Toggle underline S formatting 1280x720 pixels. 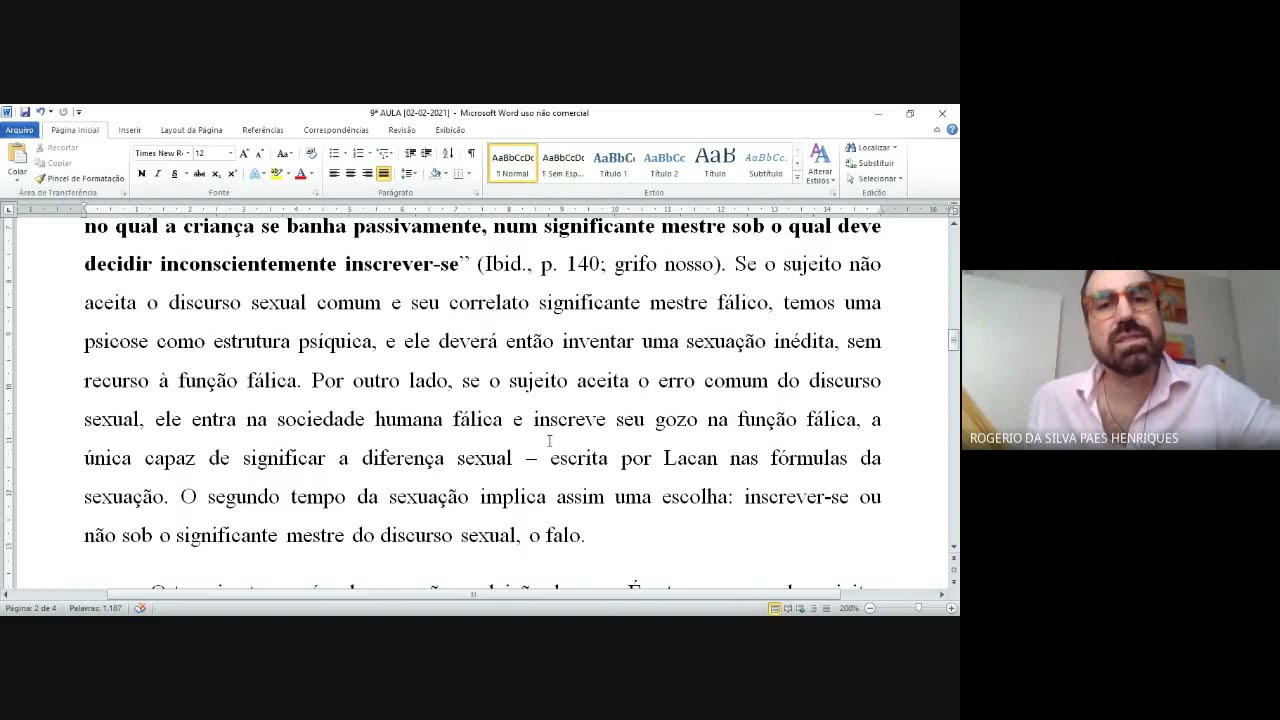tap(174, 174)
